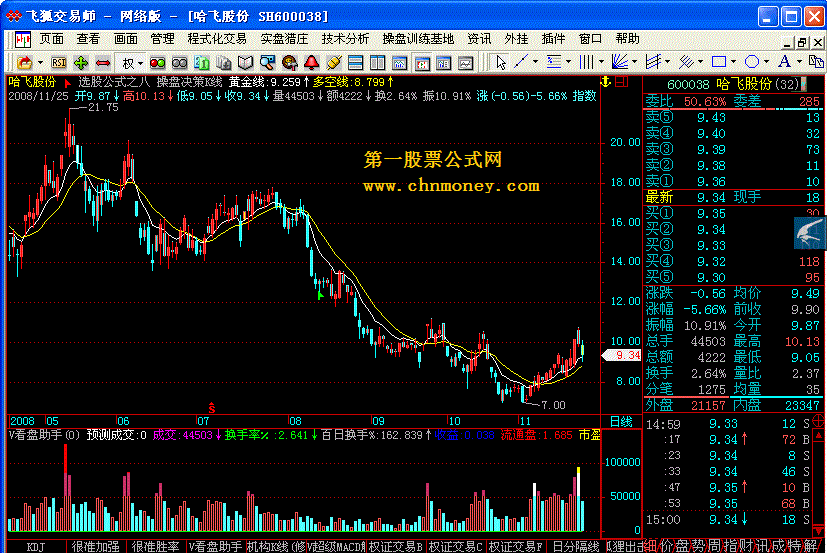Click the 哈飞股份 stock name in side panel
Viewport: 827px width, 553px height.
[744, 84]
